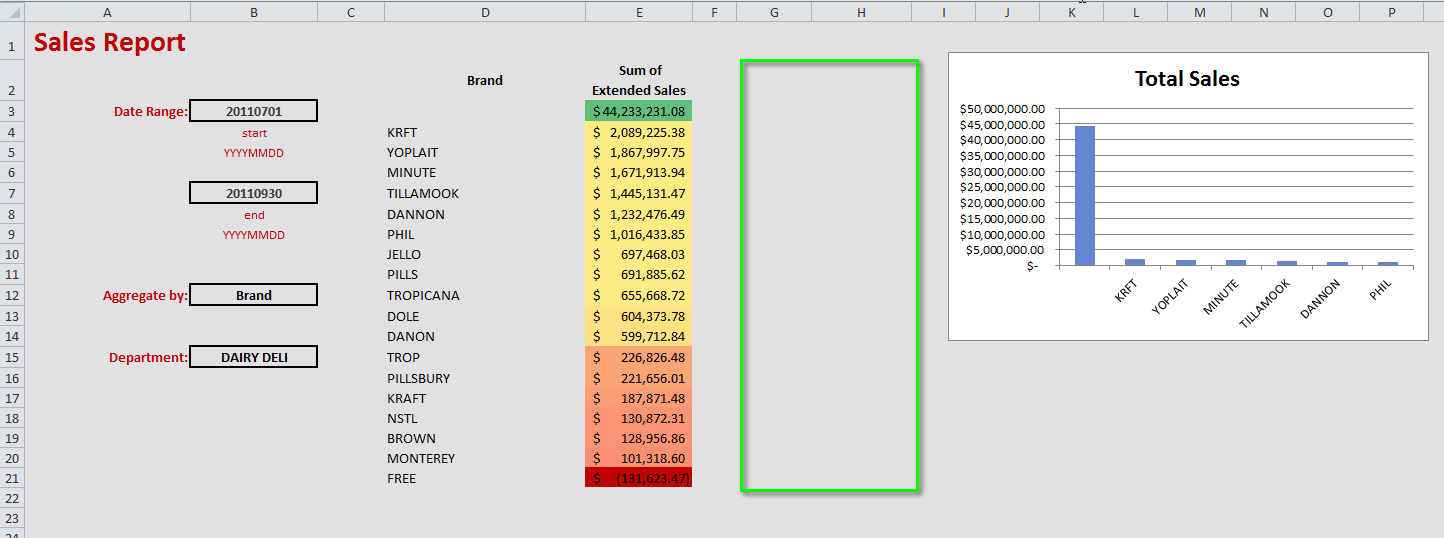
Task: Select the sales value 101,318.60
Action: pyautogui.click(x=639, y=458)
